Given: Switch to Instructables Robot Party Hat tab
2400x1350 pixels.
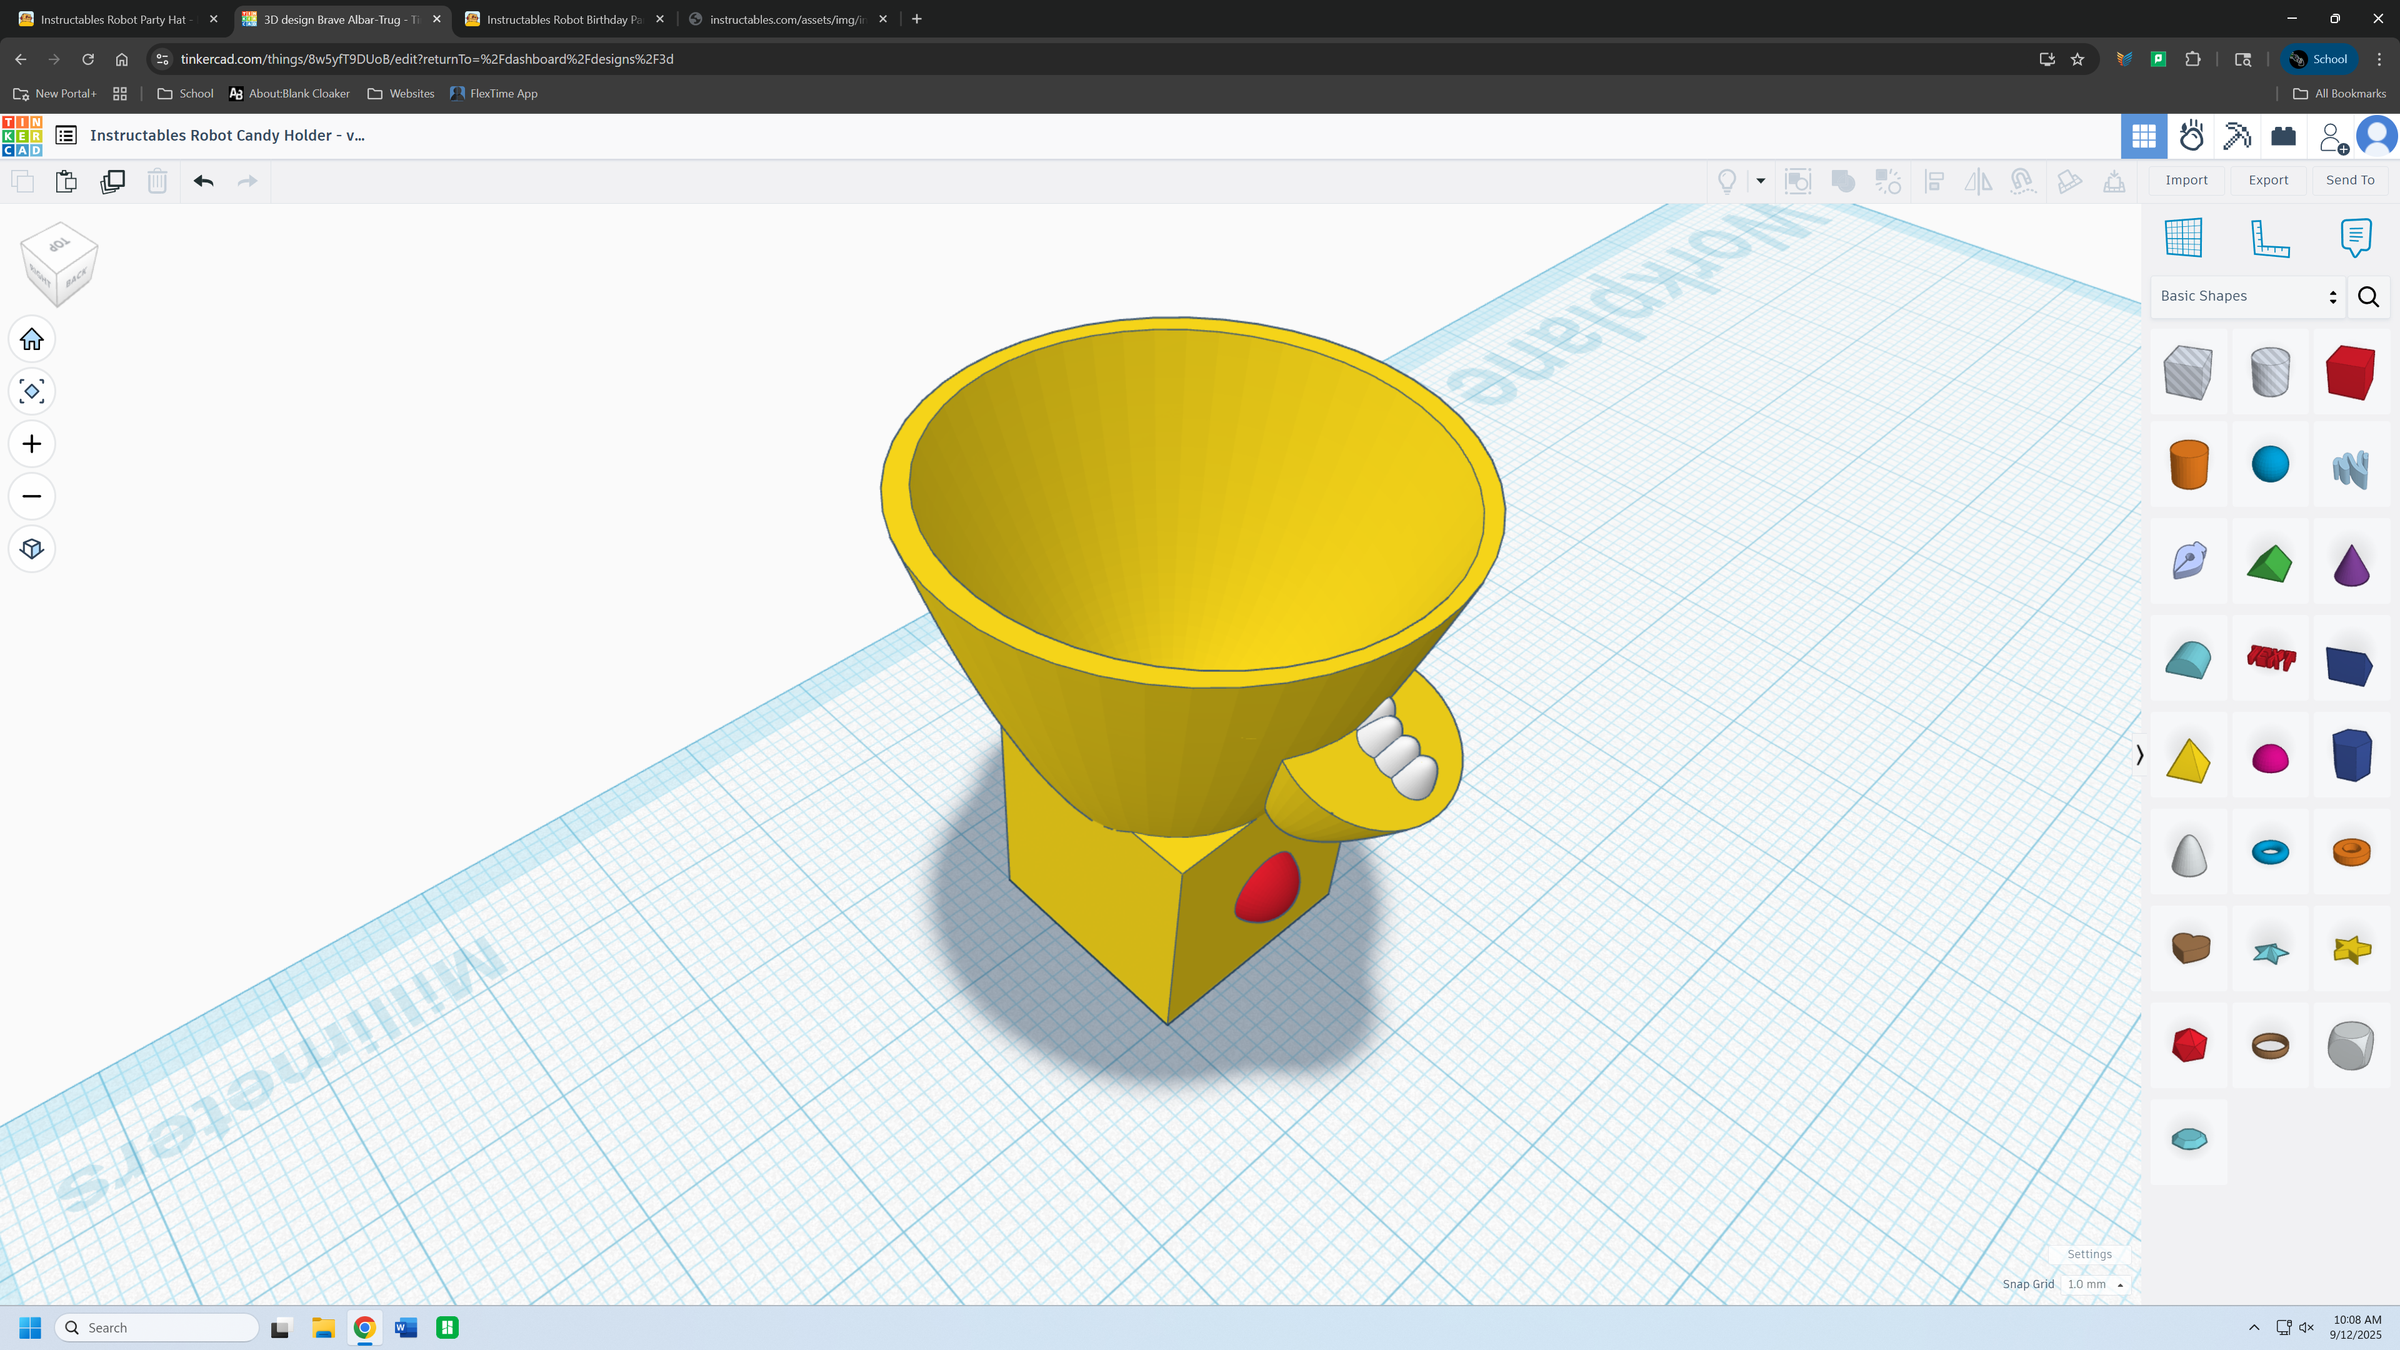Looking at the screenshot, I should (x=118, y=19).
